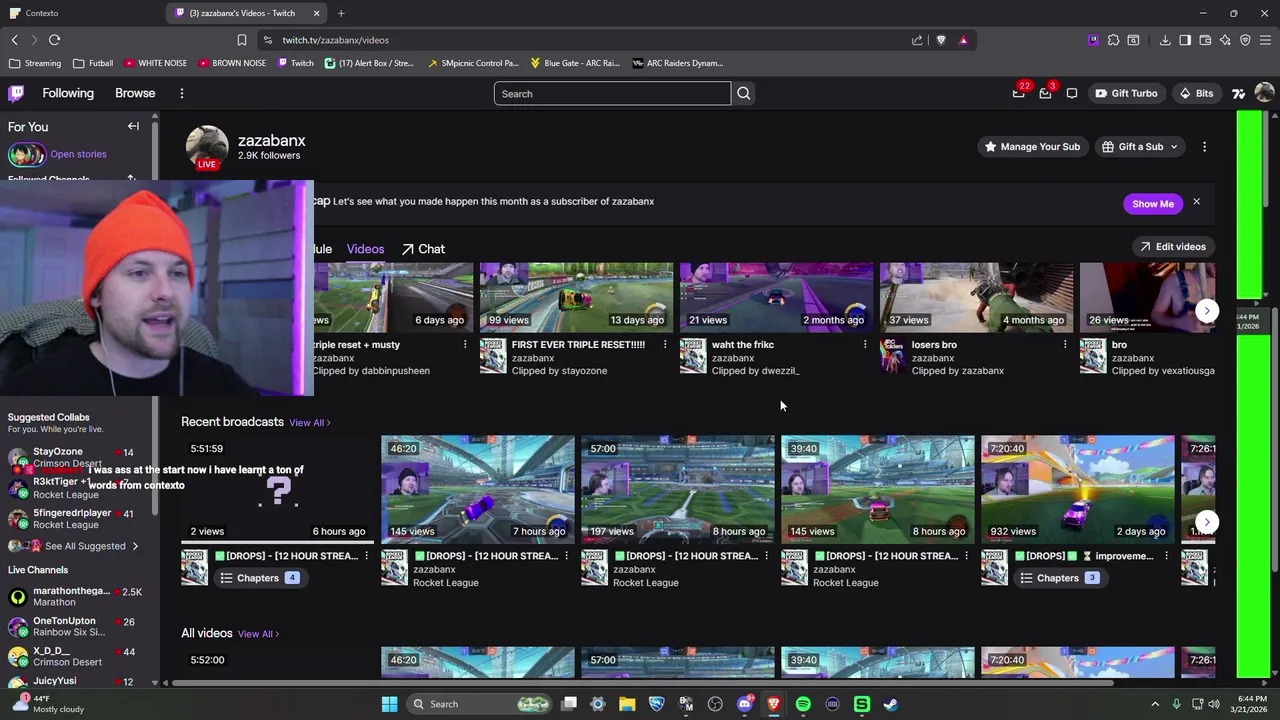
Task: Open Steam from the taskbar
Action: coord(891,704)
